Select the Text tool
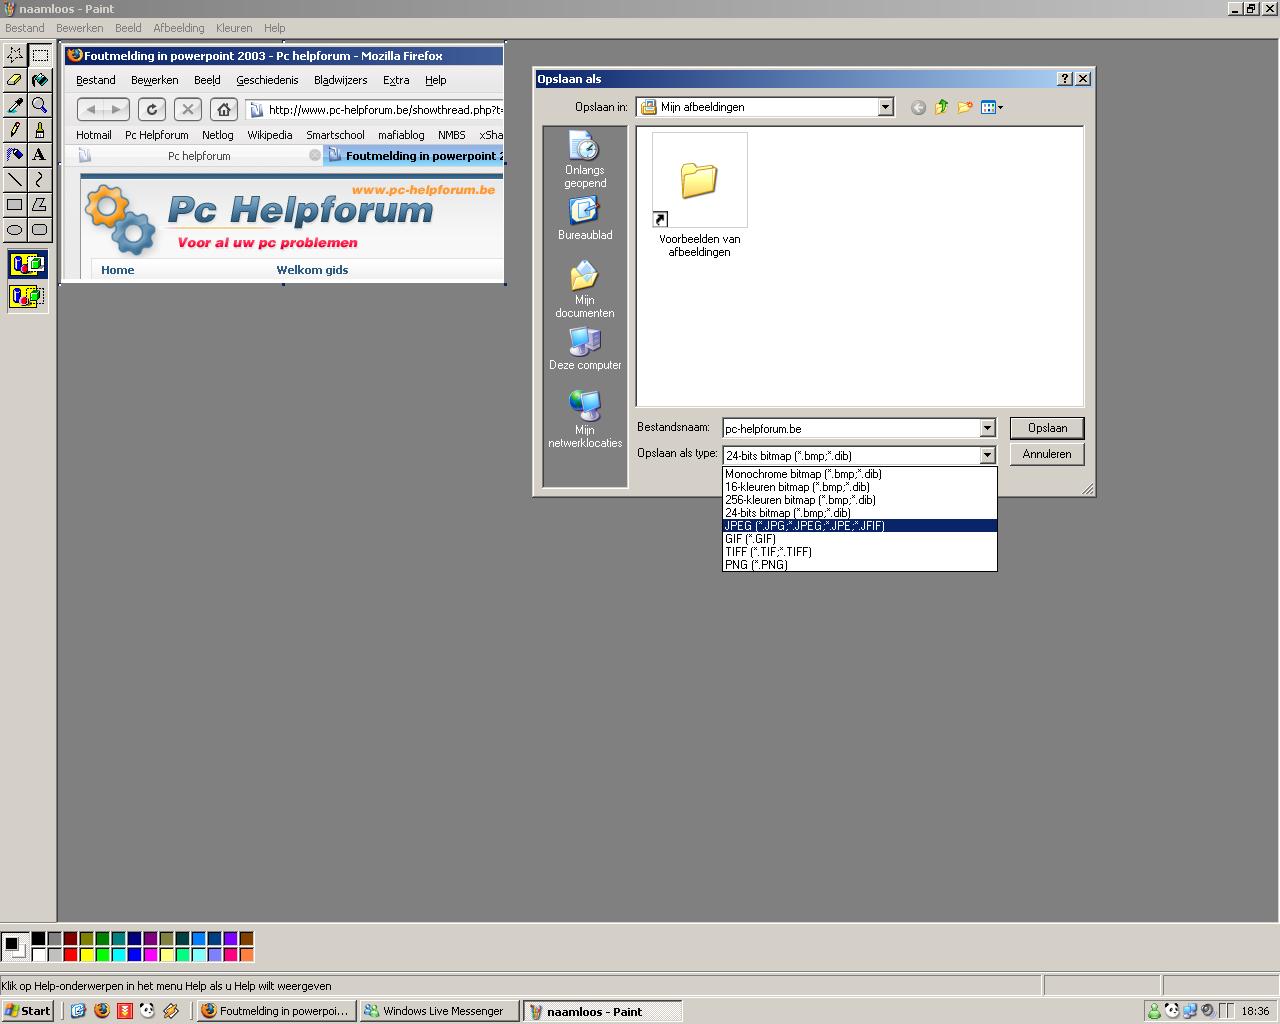The image size is (1280, 1024). pyautogui.click(x=40, y=155)
